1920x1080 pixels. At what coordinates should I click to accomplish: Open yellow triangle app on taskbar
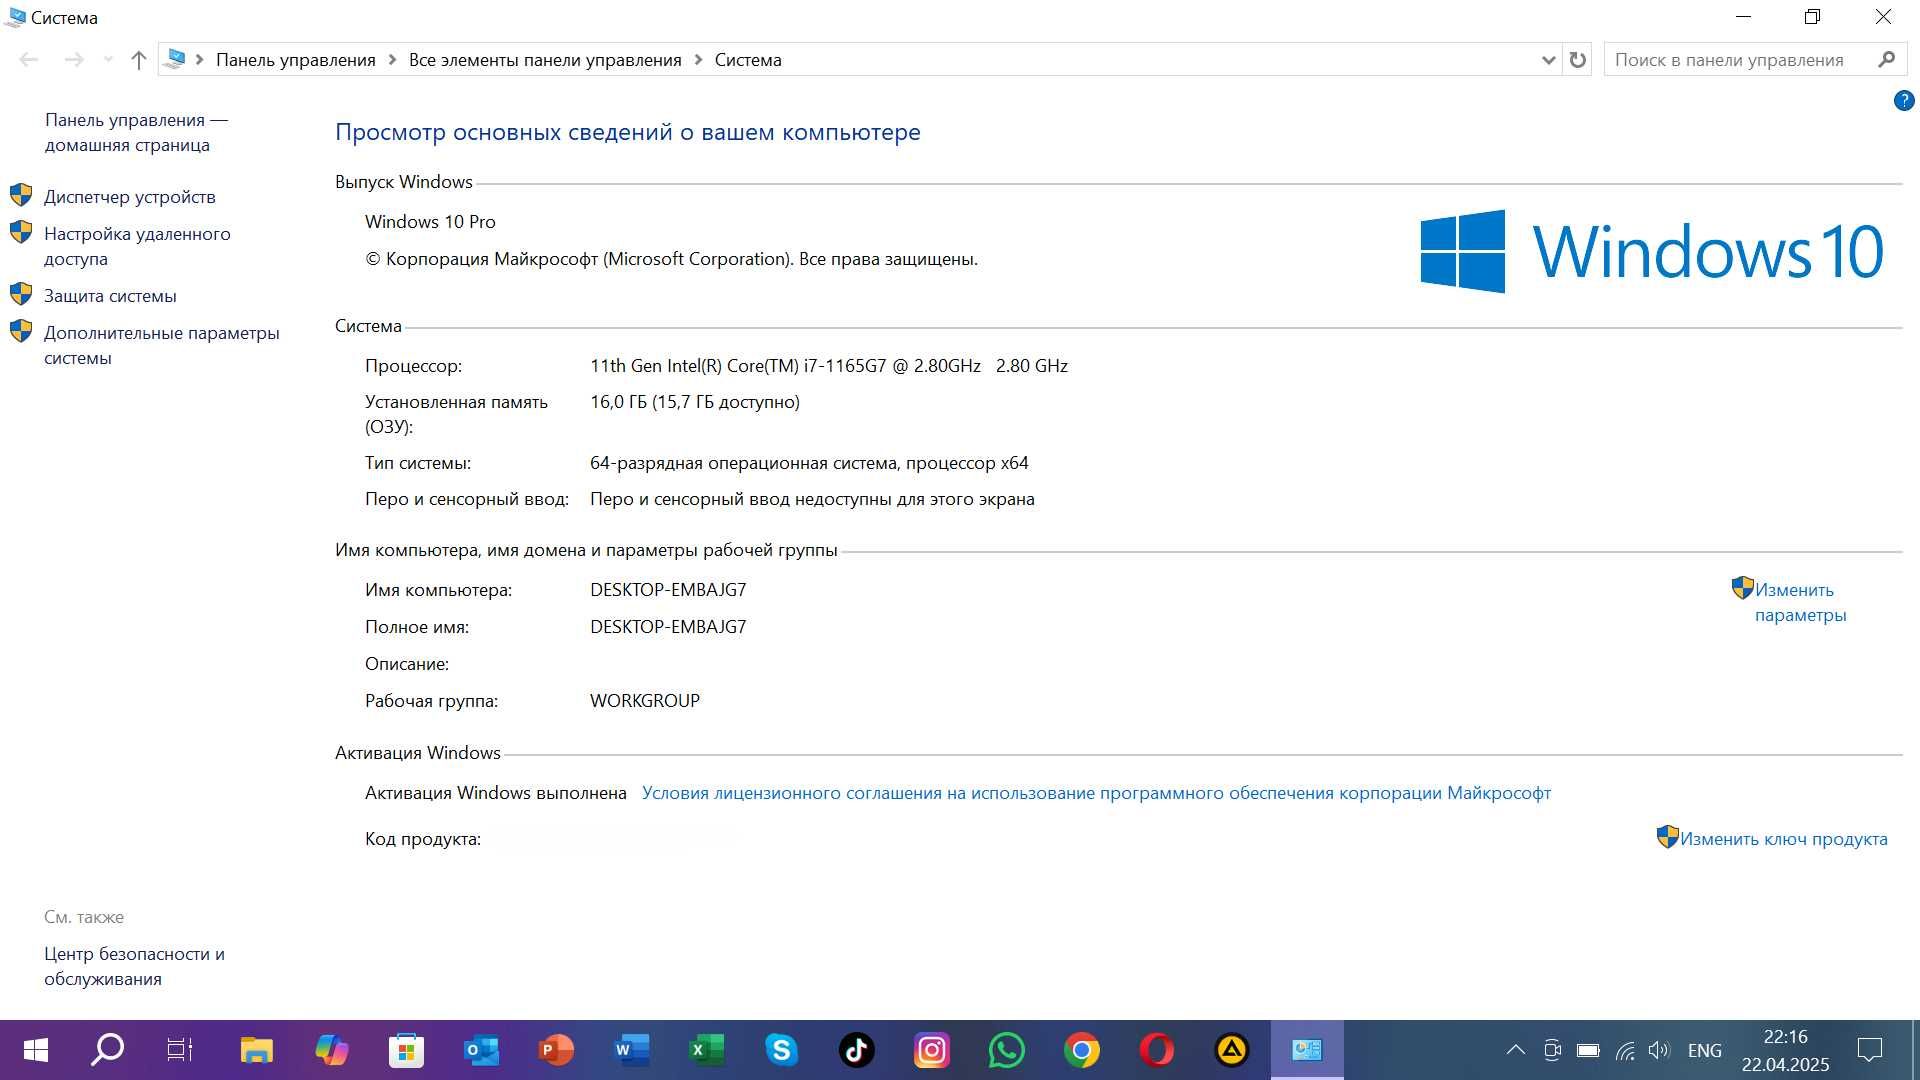click(1231, 1050)
